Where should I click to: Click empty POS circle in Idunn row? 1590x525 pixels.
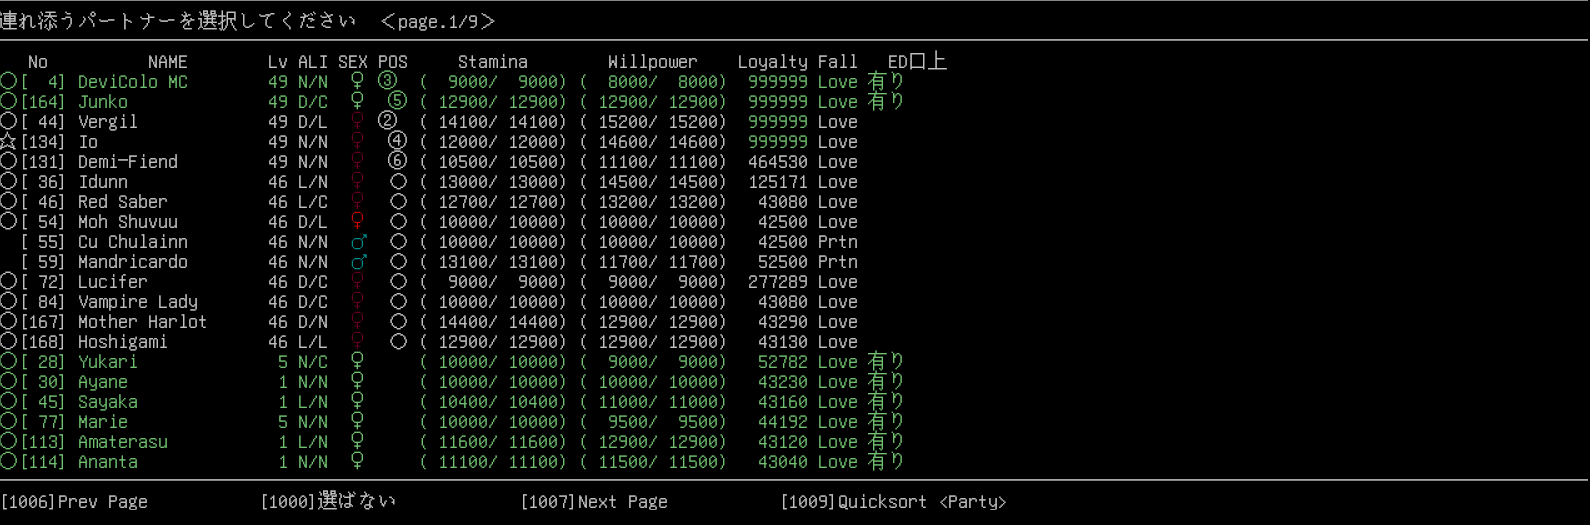click(x=398, y=182)
